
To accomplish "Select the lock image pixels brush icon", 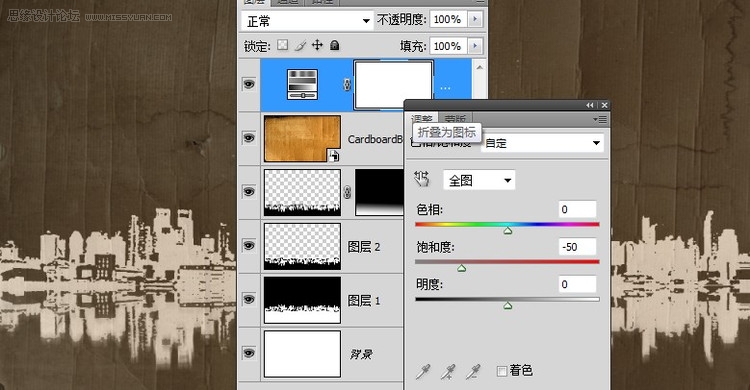I will pos(300,45).
